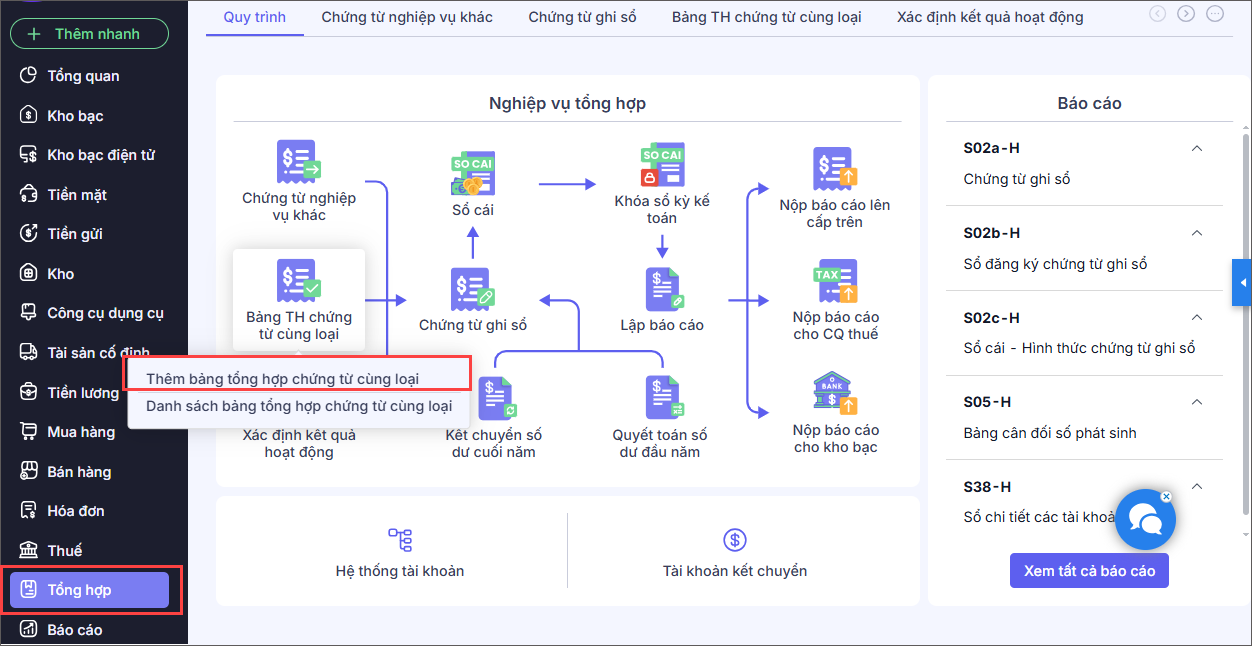Open the Hệ thống tài khoản icon
The width and height of the screenshot is (1252, 646).
400,540
